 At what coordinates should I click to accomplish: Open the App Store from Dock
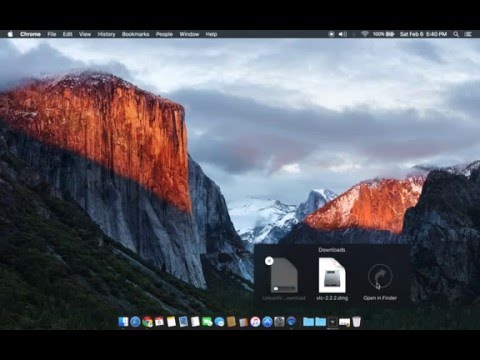pyautogui.click(x=267, y=322)
